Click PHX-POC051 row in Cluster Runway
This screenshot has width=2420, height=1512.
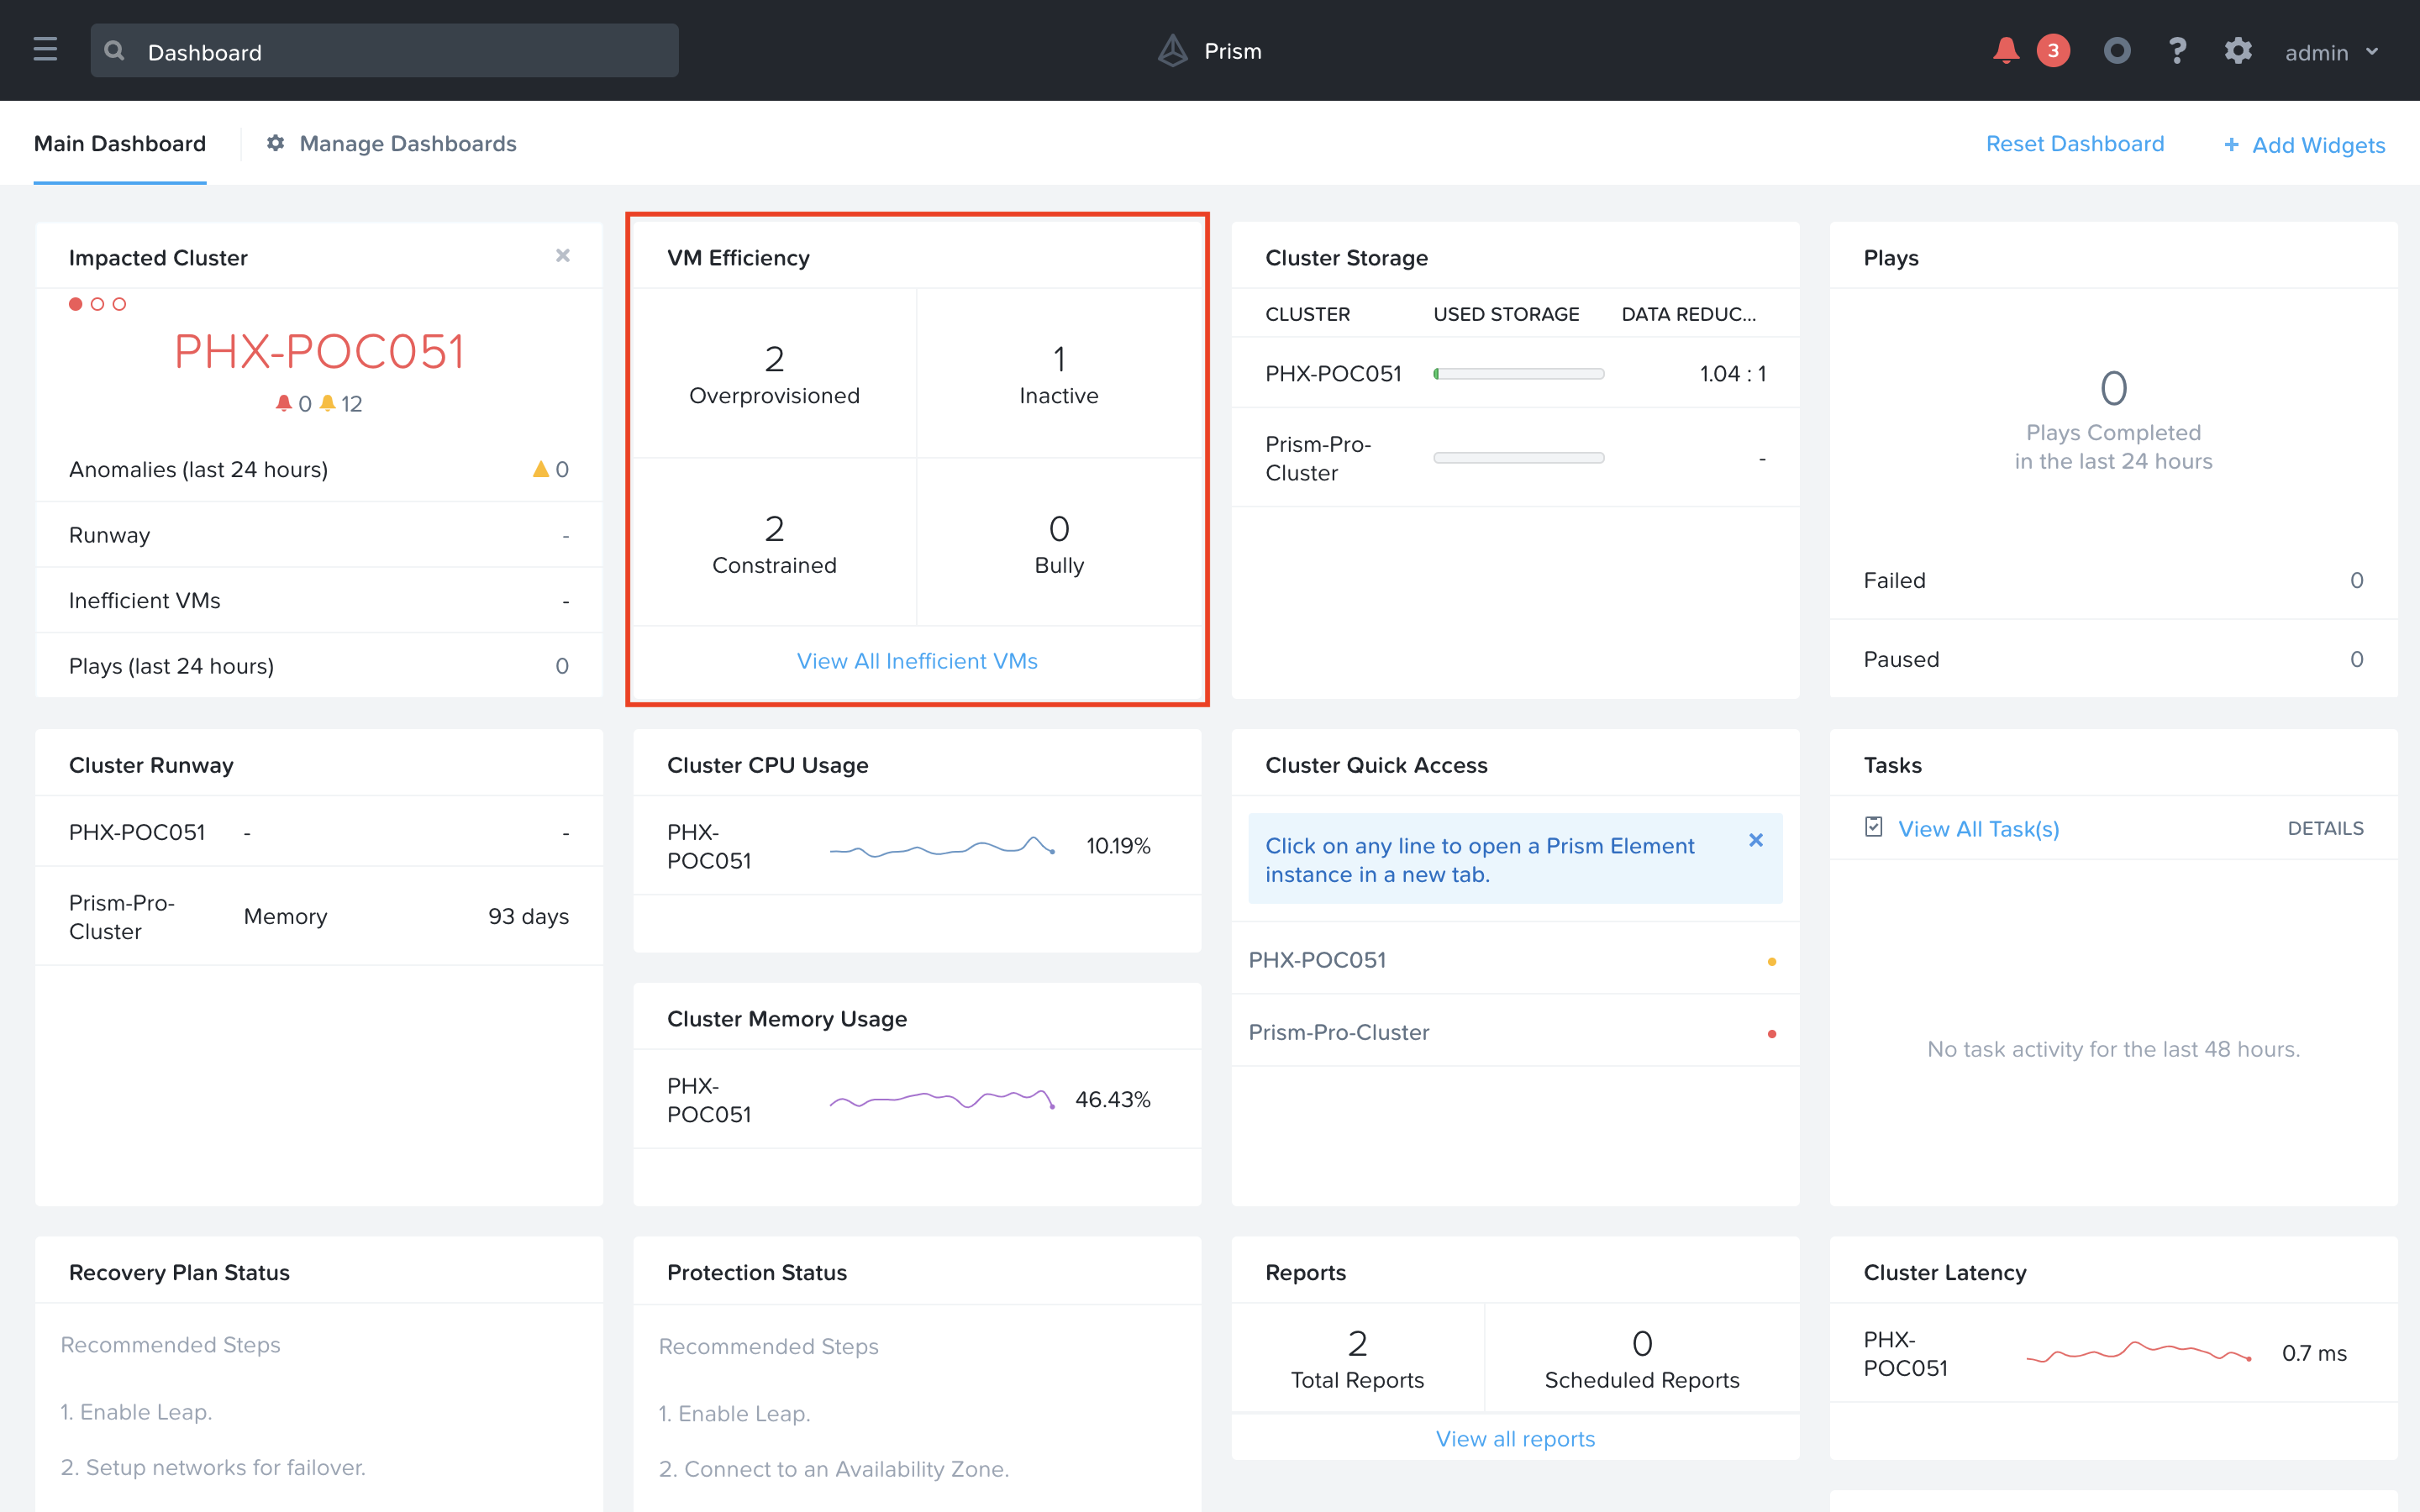click(x=319, y=832)
